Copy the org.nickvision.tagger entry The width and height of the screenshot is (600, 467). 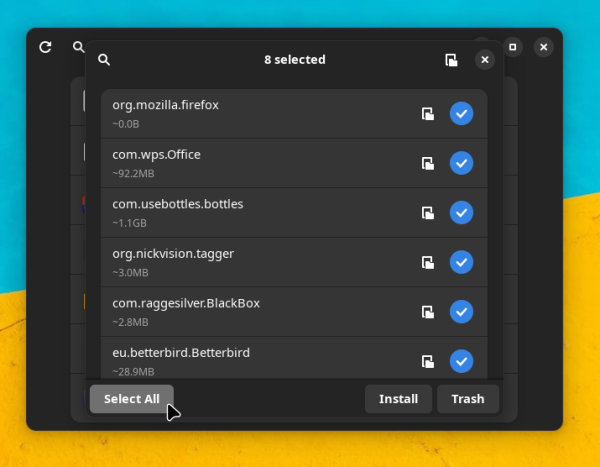pos(428,262)
